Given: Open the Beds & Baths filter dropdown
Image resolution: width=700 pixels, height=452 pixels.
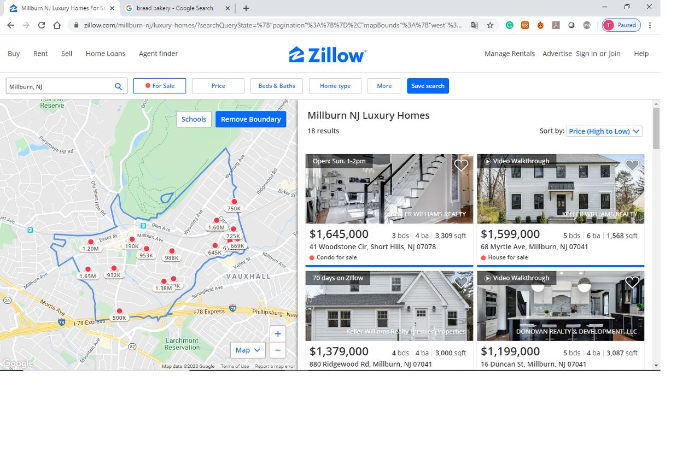Looking at the screenshot, I should coord(276,86).
